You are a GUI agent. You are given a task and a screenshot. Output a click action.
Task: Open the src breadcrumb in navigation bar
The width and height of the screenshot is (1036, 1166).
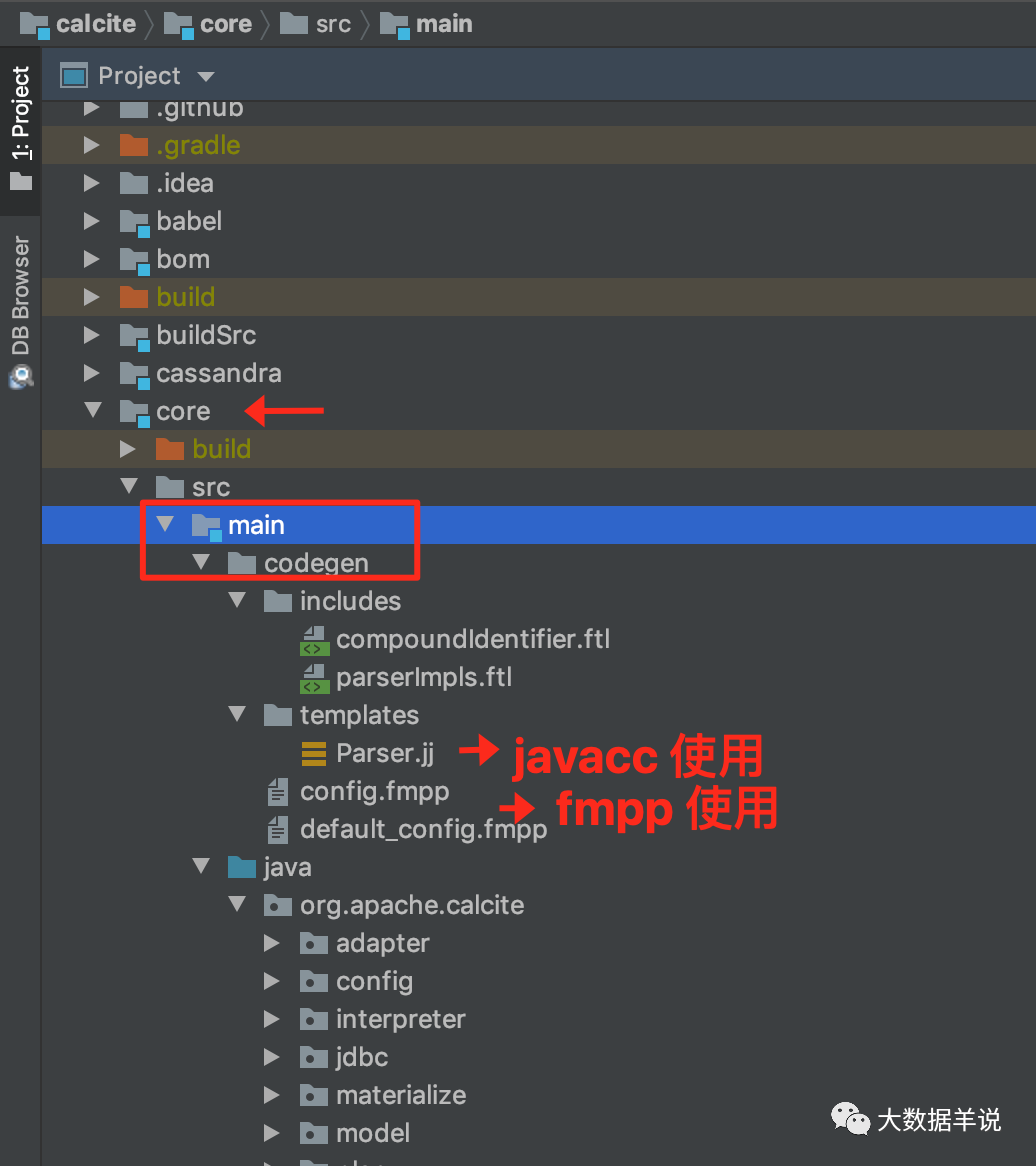(315, 24)
